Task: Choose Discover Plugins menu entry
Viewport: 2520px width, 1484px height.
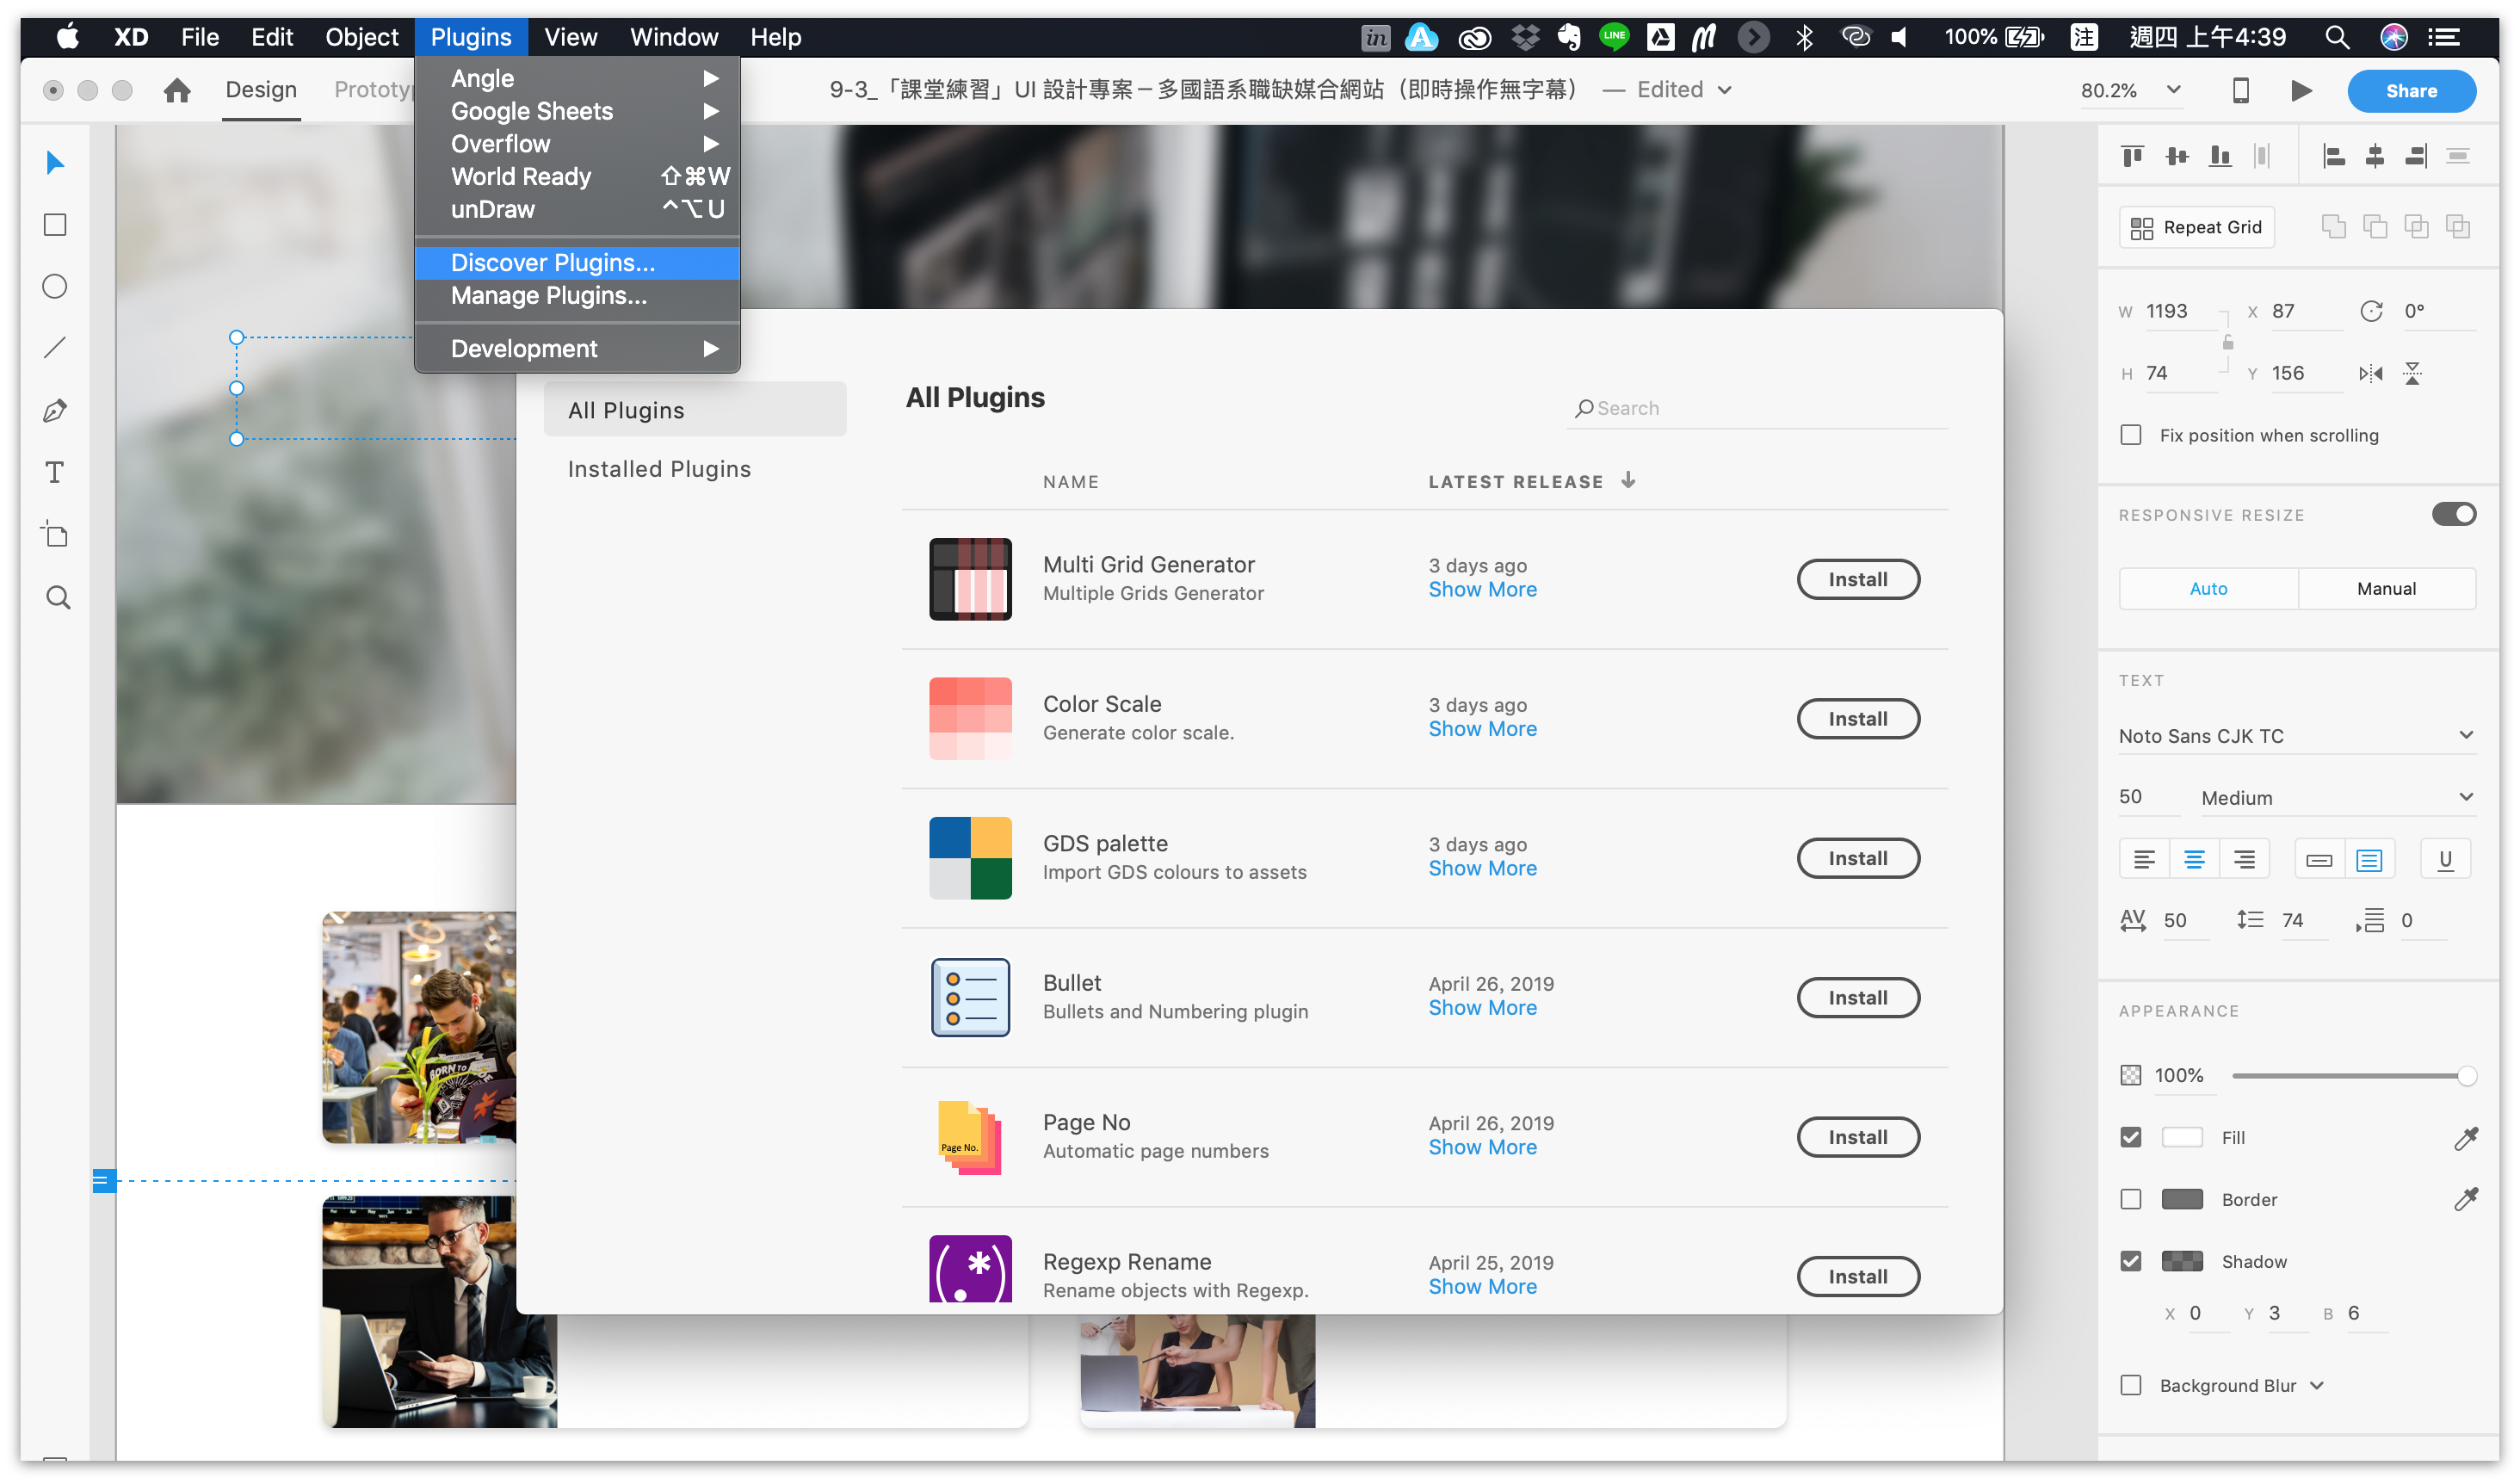Action: [577, 263]
